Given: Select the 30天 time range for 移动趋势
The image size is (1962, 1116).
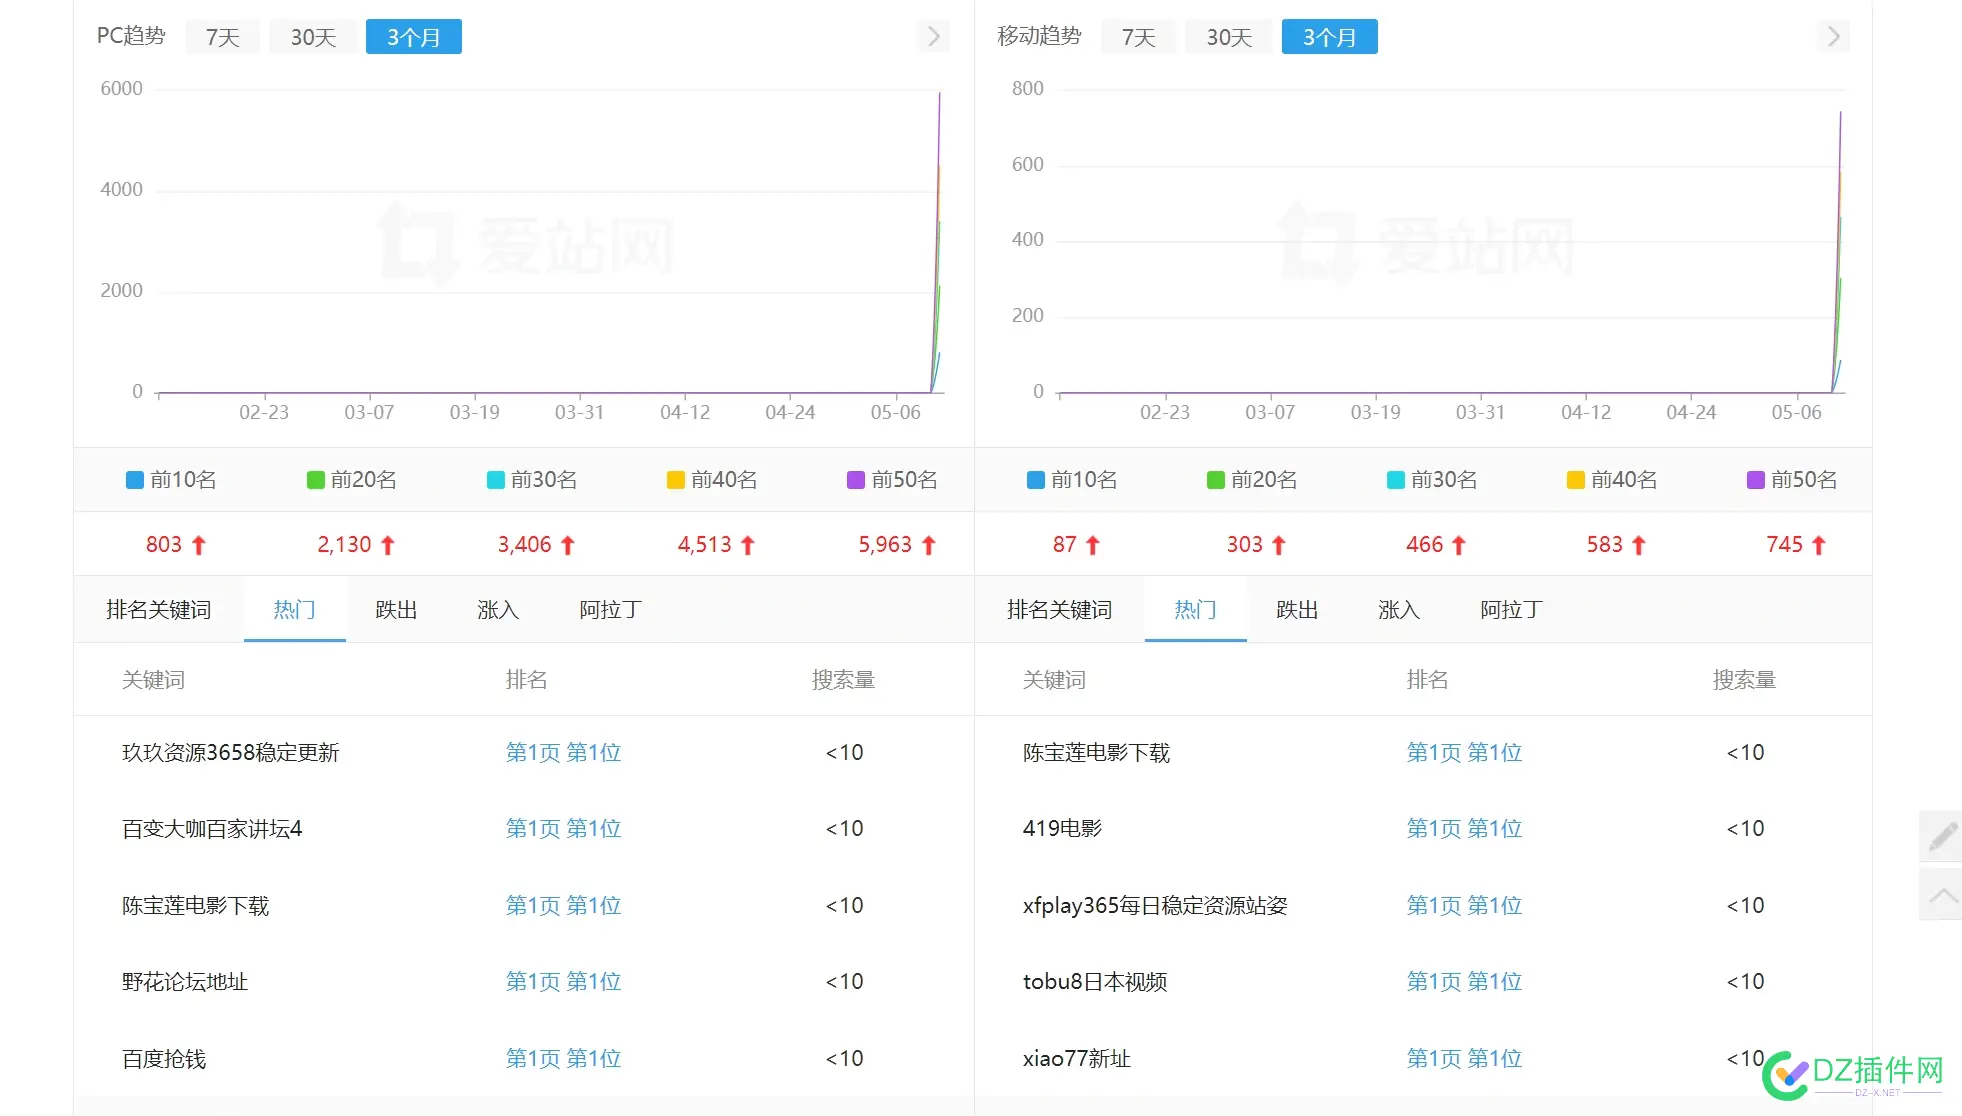Looking at the screenshot, I should pyautogui.click(x=1228, y=36).
